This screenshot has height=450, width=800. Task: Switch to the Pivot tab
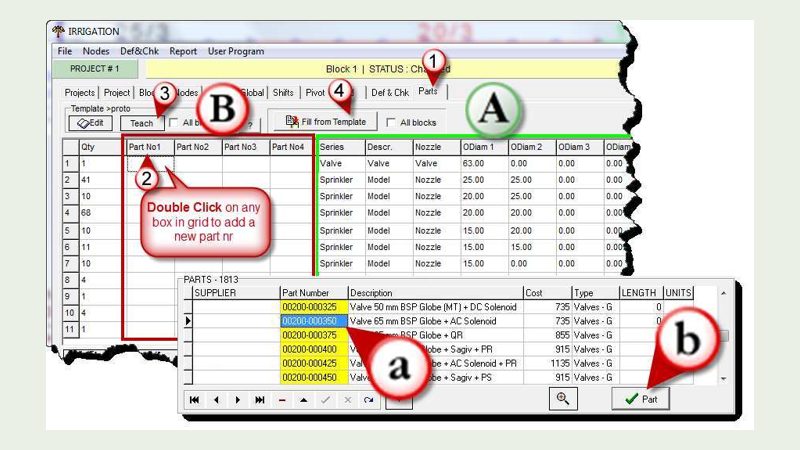tap(315, 92)
